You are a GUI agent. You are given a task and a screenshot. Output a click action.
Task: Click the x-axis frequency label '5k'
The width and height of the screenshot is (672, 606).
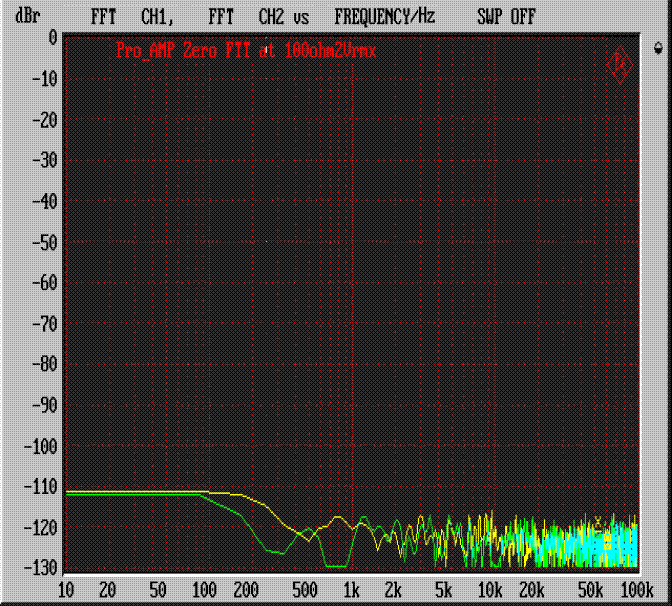point(444,590)
